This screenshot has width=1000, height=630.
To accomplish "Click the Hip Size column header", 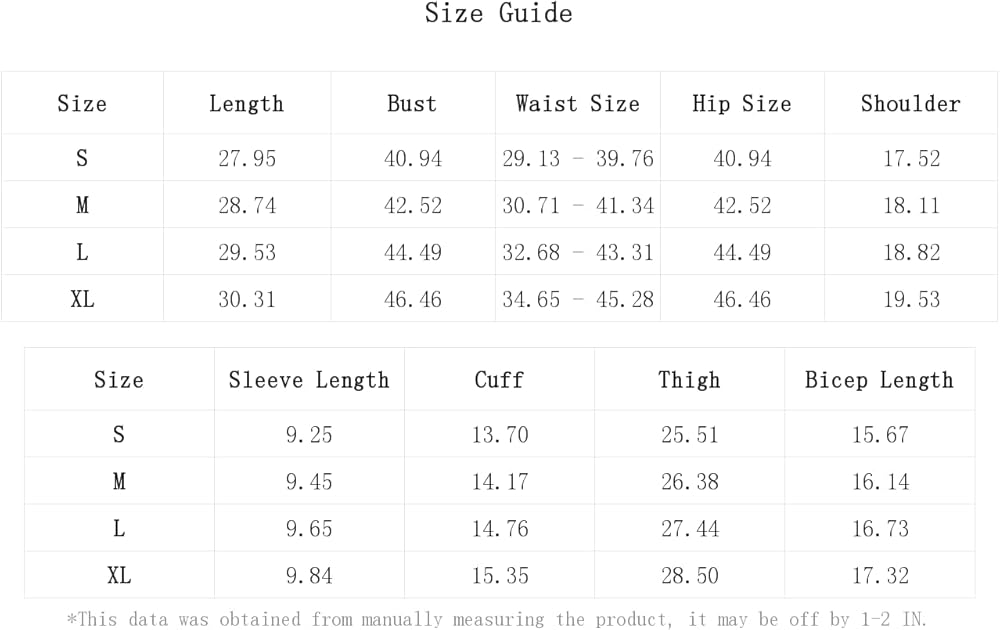I will [741, 104].
